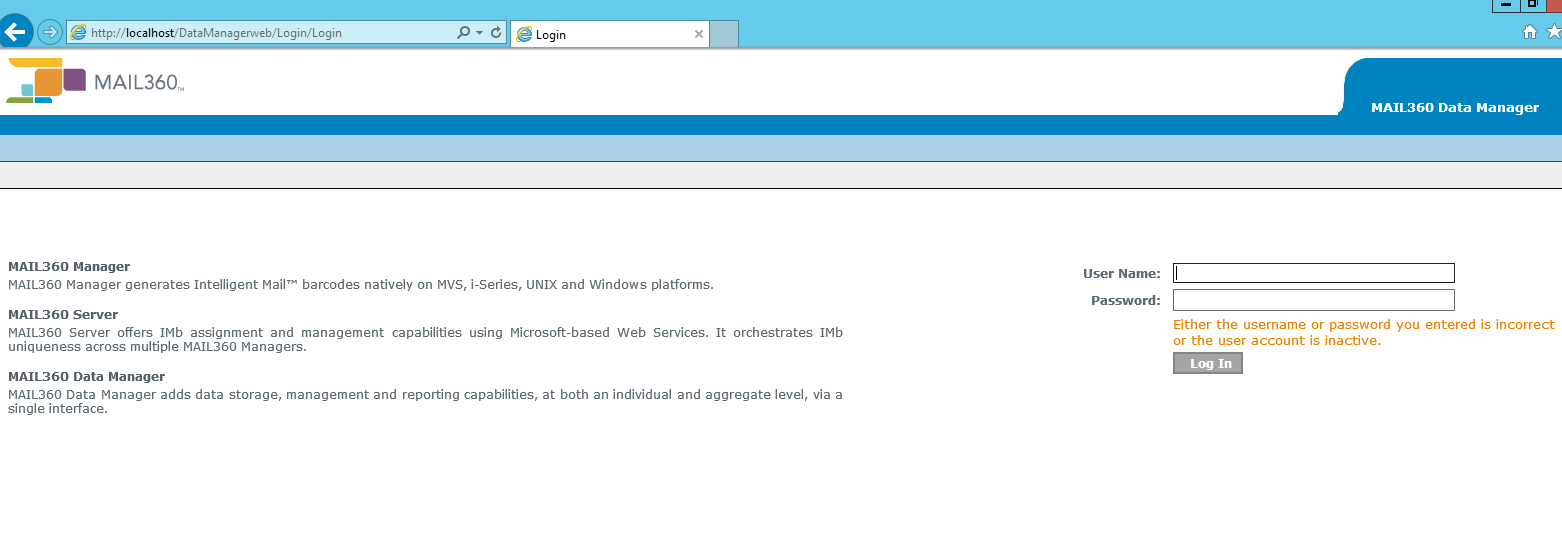Open a new blank browser tab
This screenshot has width=1562, height=540.
(x=724, y=34)
